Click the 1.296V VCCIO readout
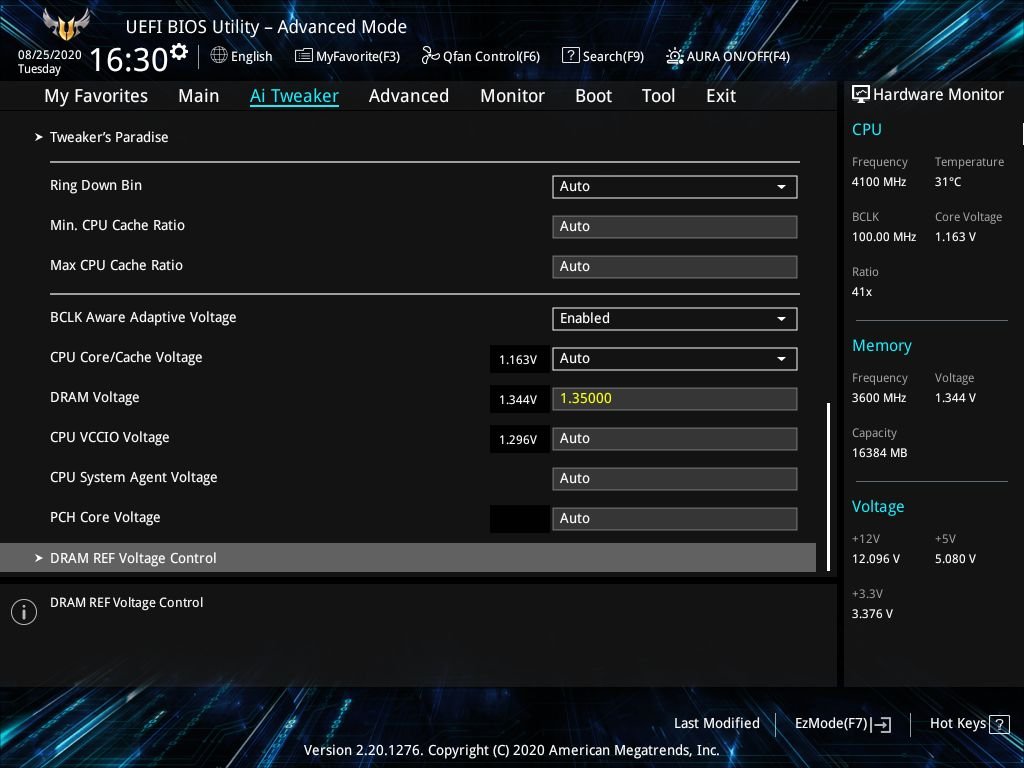 point(518,440)
